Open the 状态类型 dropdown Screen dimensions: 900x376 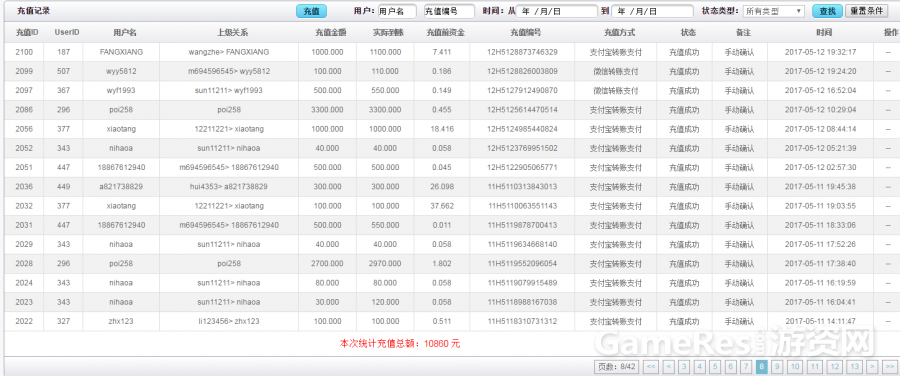point(774,11)
